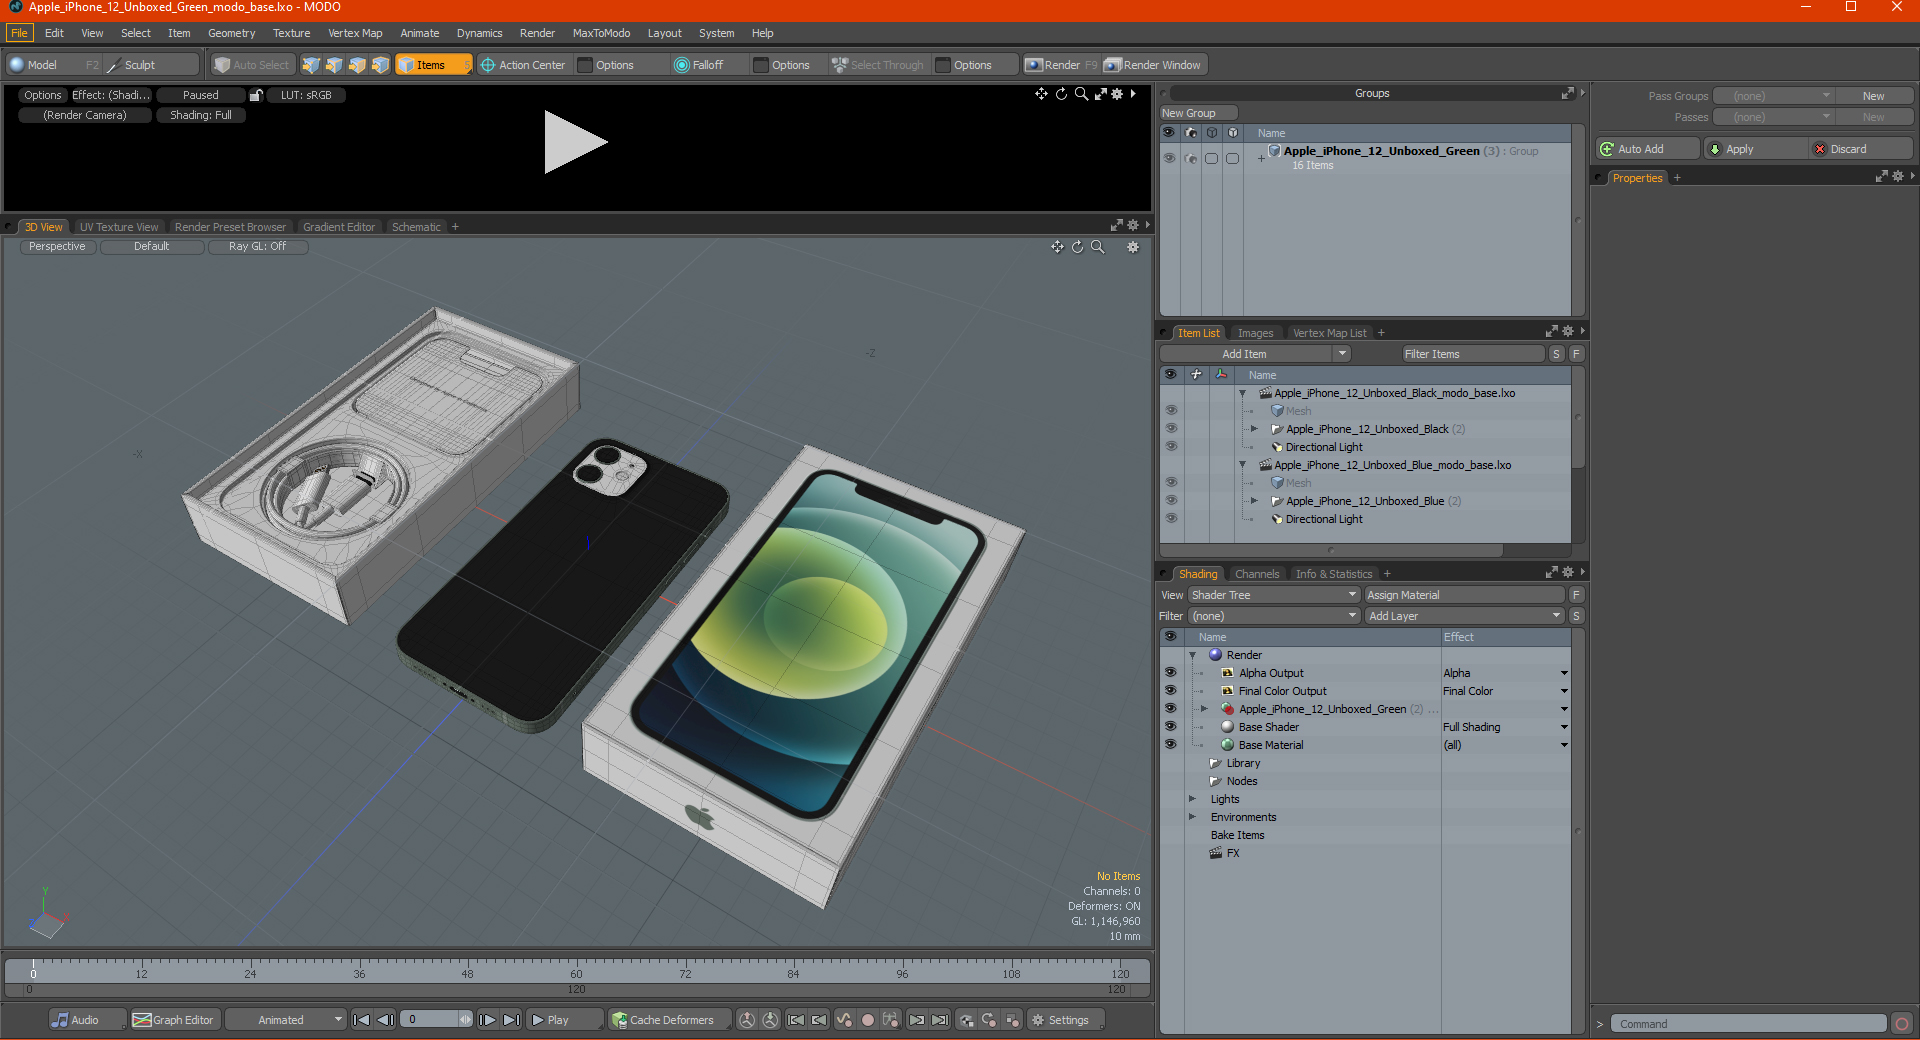This screenshot has height=1040, width=1920.
Task: Click the Apply button
Action: [x=1755, y=149]
